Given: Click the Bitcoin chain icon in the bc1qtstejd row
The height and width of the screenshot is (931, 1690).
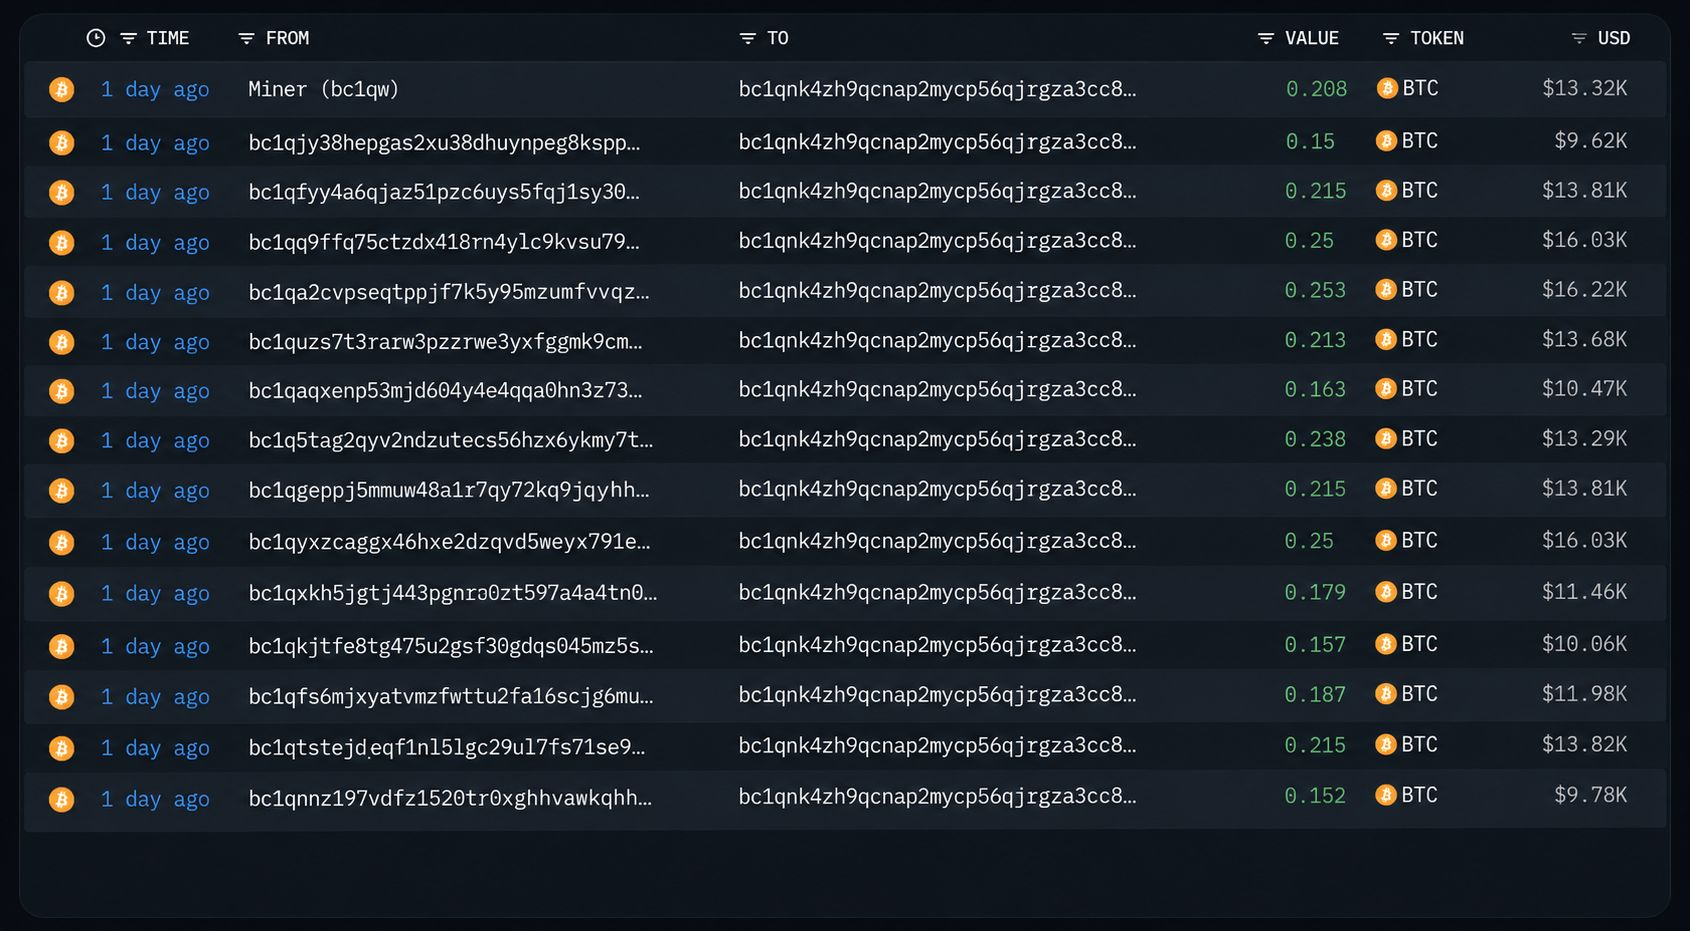Looking at the screenshot, I should click(62, 748).
